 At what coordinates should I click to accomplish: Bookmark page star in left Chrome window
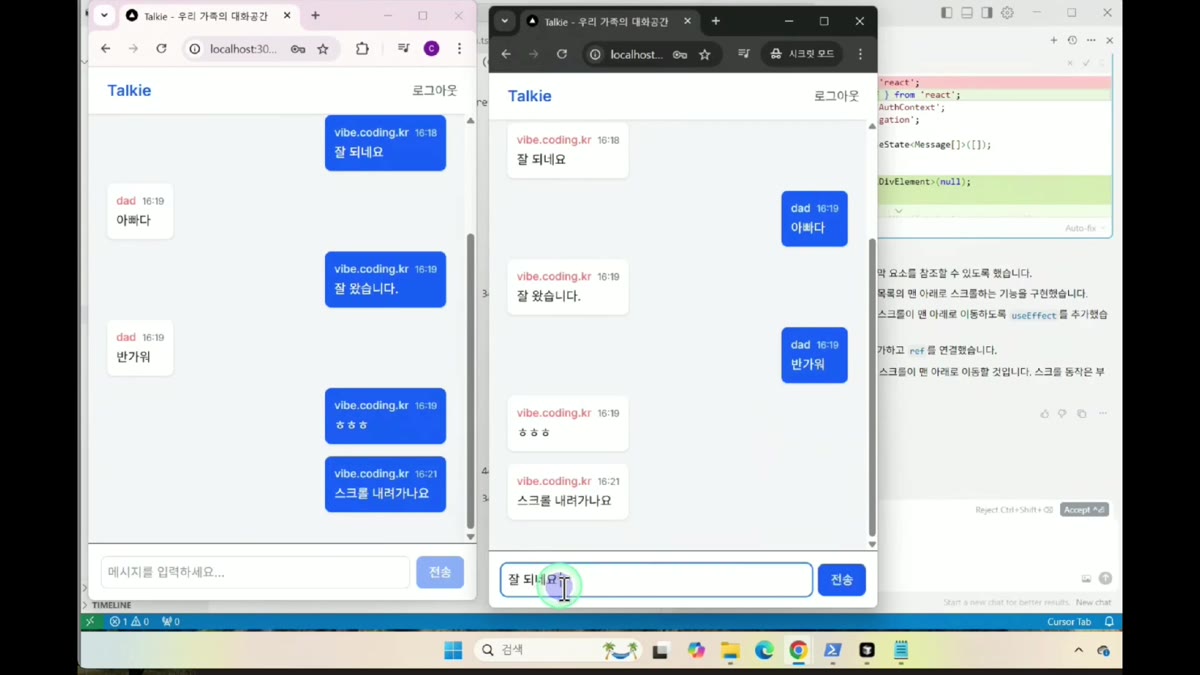click(x=323, y=48)
